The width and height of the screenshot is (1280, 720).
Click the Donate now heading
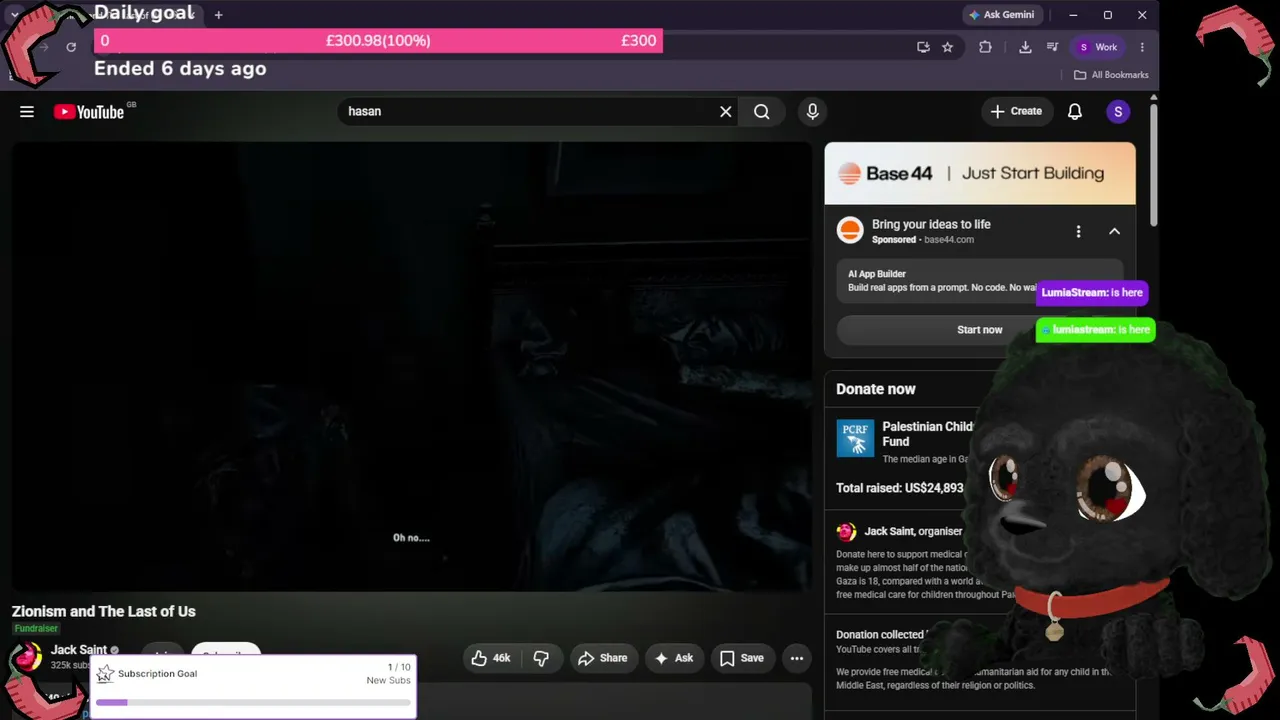(876, 389)
